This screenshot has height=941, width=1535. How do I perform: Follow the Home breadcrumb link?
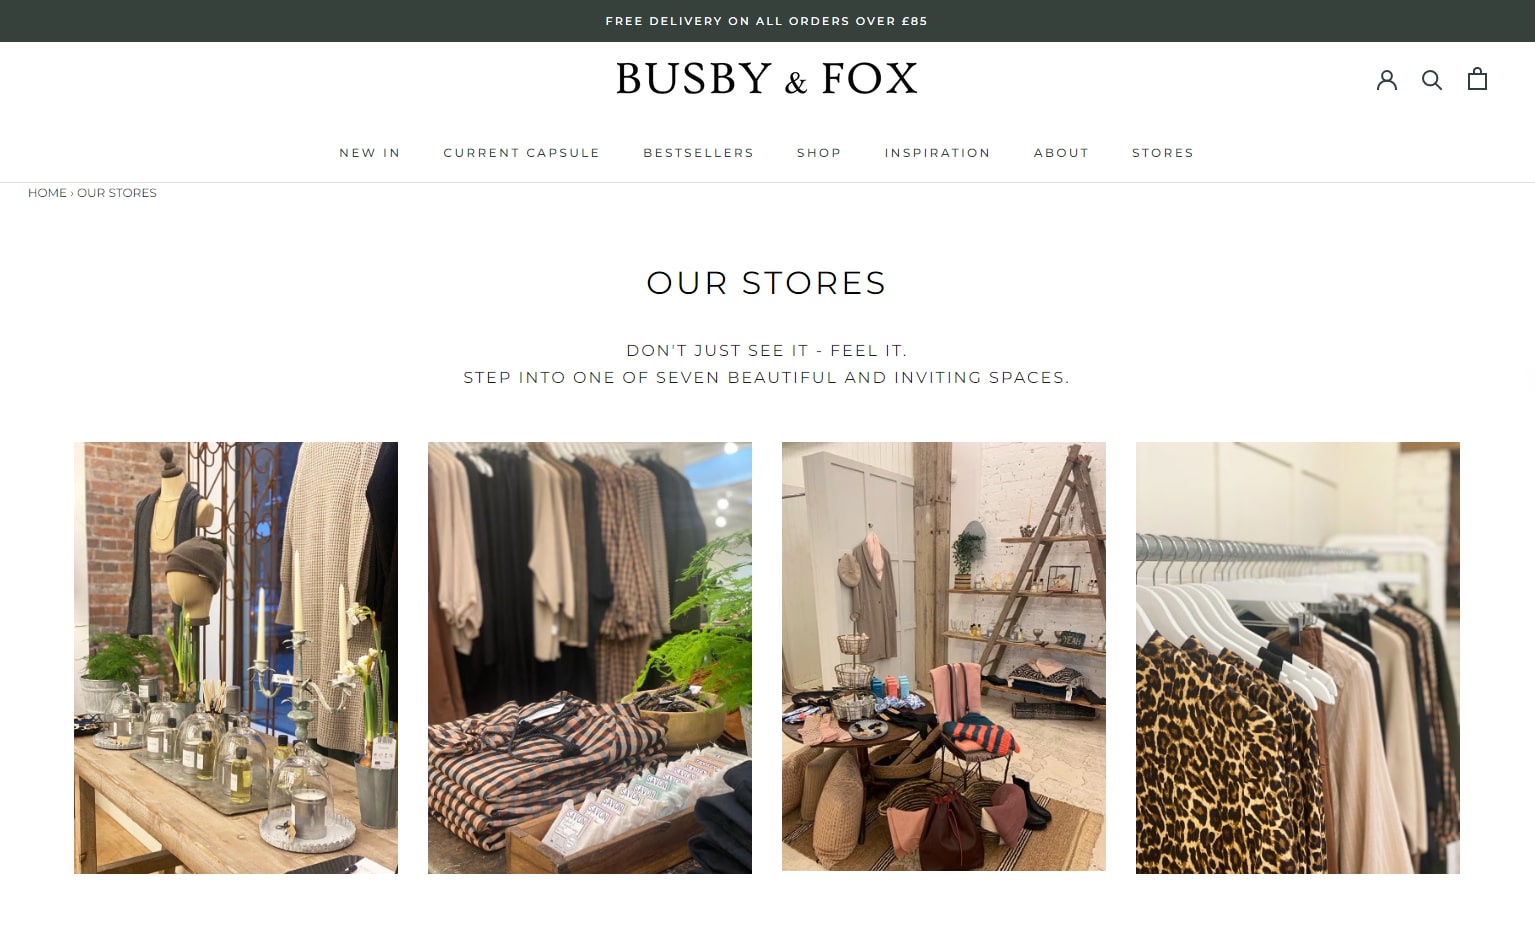[47, 193]
